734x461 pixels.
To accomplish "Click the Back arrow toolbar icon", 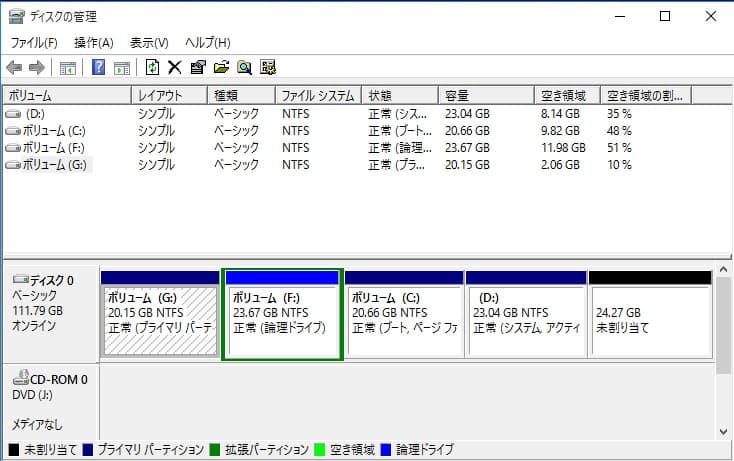I will pyautogui.click(x=14, y=68).
